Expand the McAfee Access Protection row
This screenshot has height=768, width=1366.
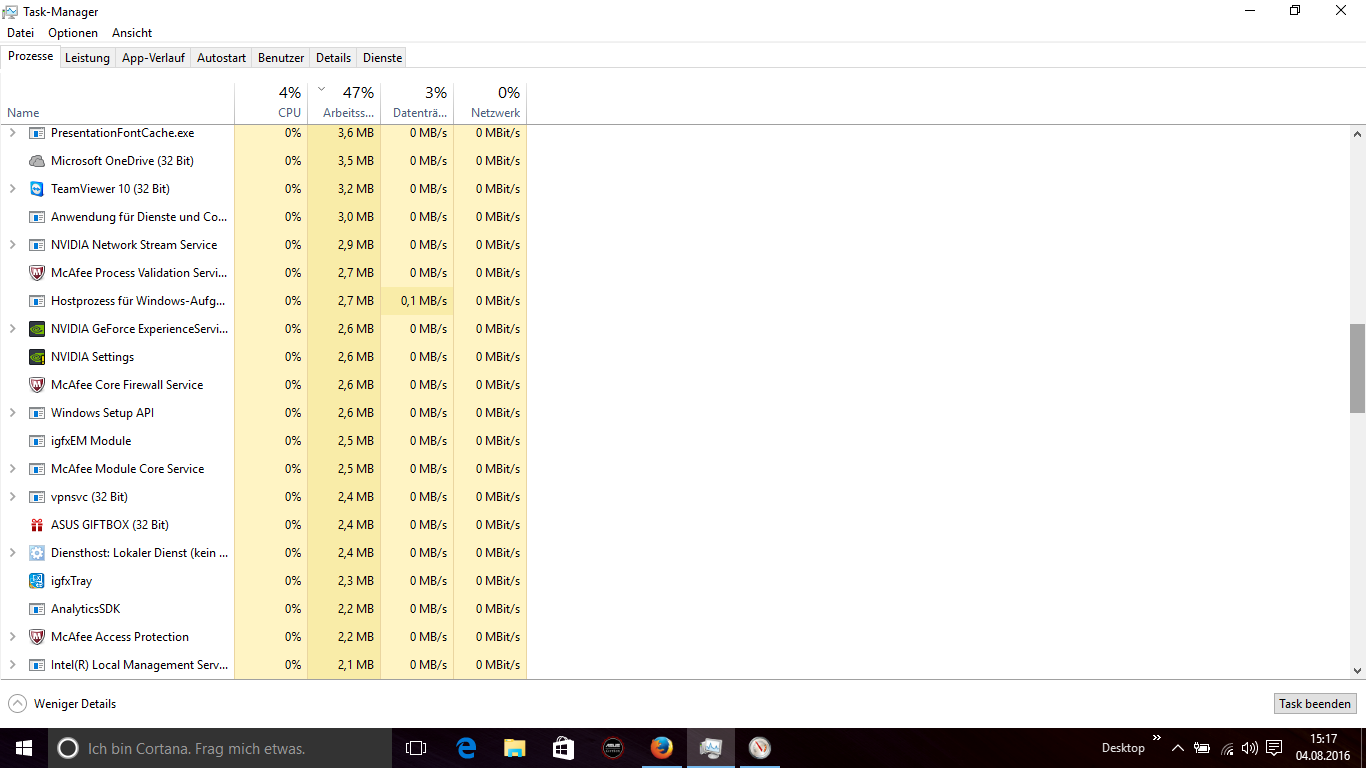pyautogui.click(x=13, y=637)
